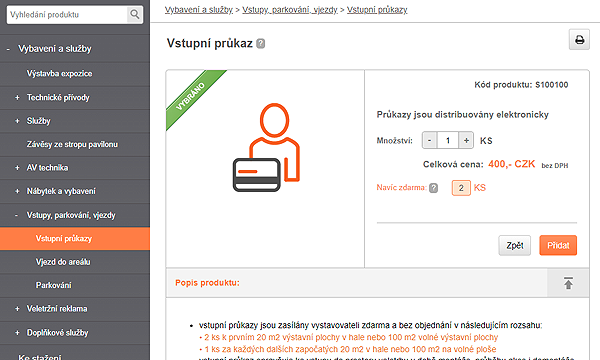Click the search magnifier icon

135,15
